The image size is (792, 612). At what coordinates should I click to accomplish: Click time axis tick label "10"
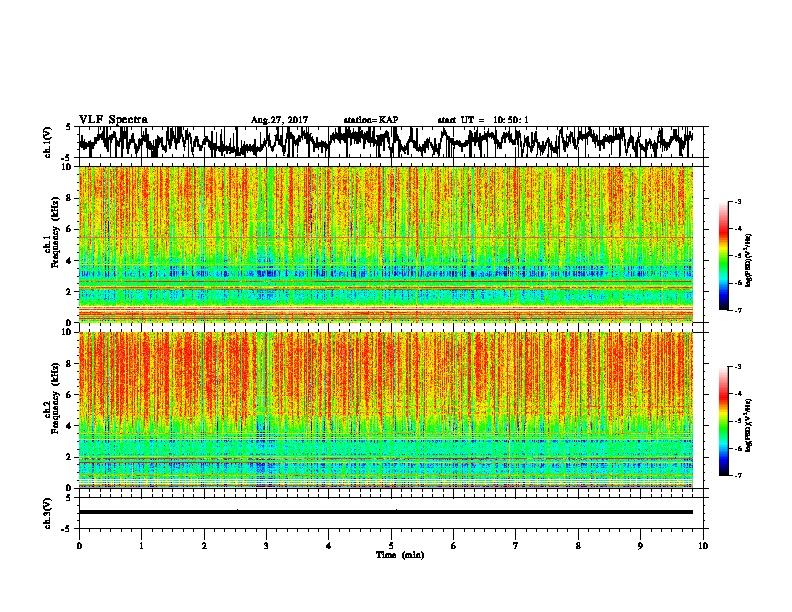[x=703, y=546]
